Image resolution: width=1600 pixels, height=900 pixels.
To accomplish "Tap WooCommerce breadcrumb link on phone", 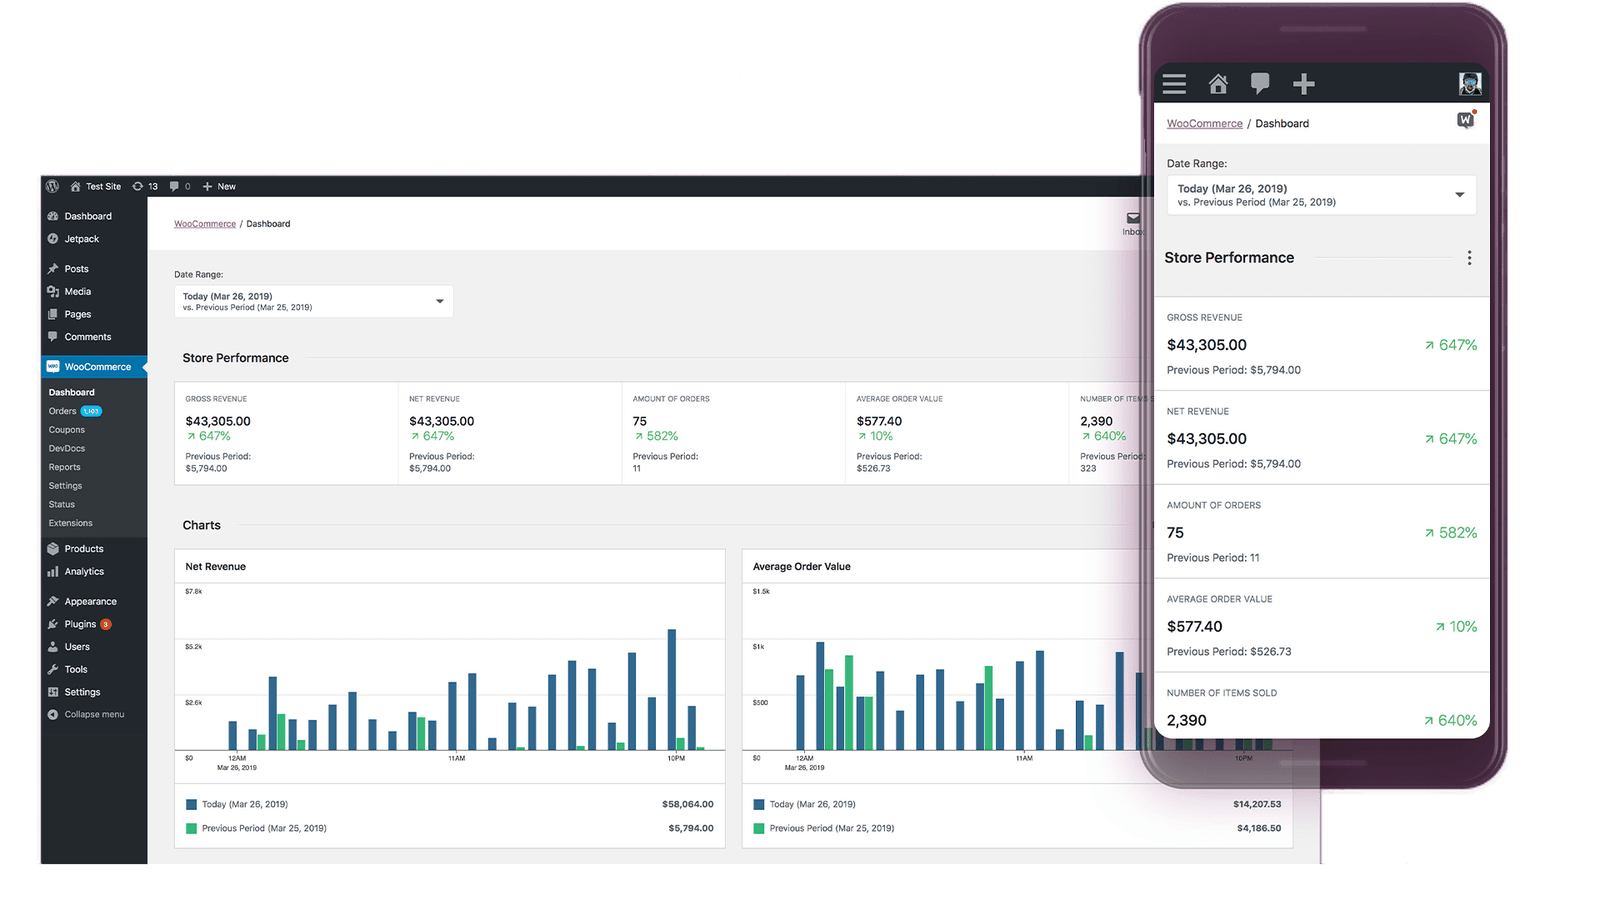I will (x=1205, y=124).
